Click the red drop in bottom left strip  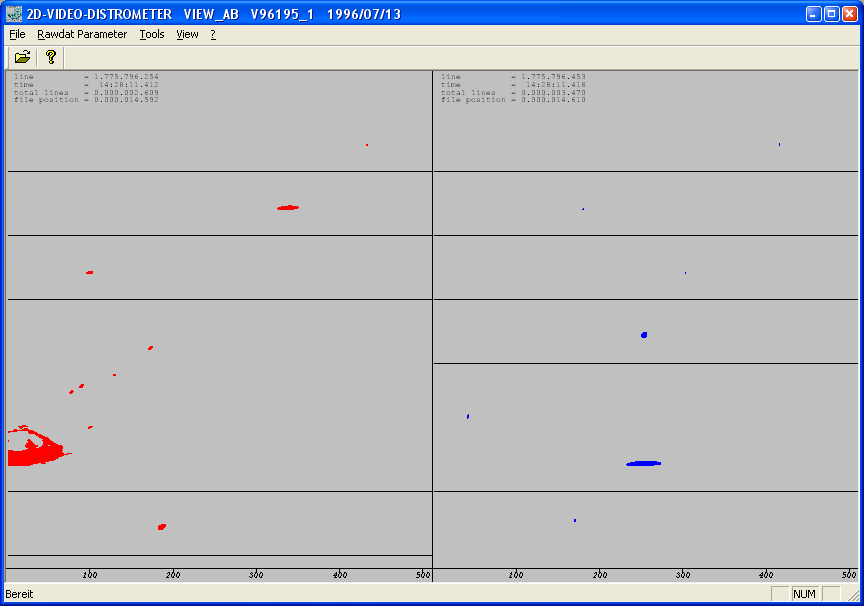[x=162, y=527]
